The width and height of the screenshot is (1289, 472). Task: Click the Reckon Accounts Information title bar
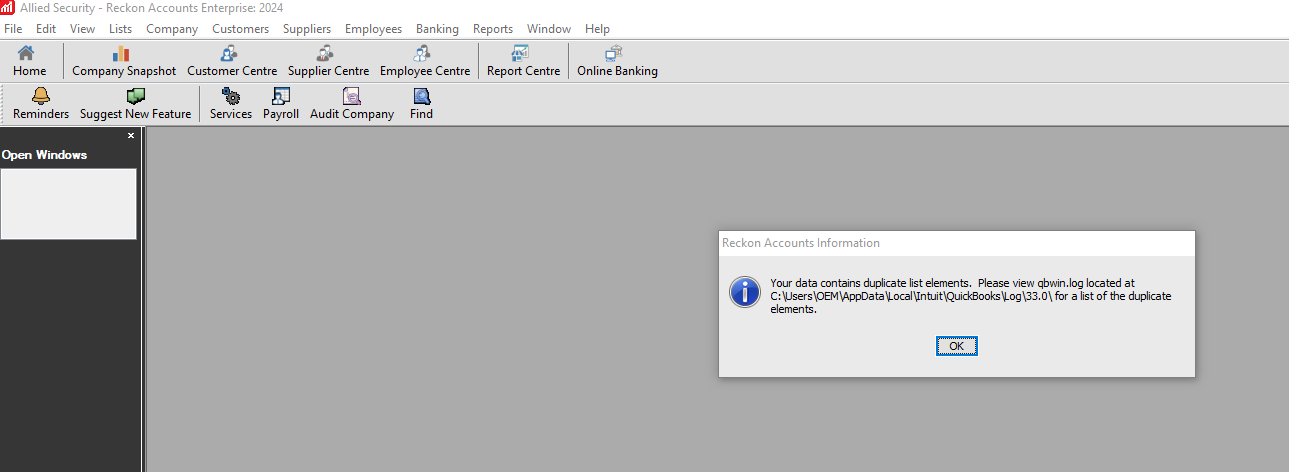point(957,243)
